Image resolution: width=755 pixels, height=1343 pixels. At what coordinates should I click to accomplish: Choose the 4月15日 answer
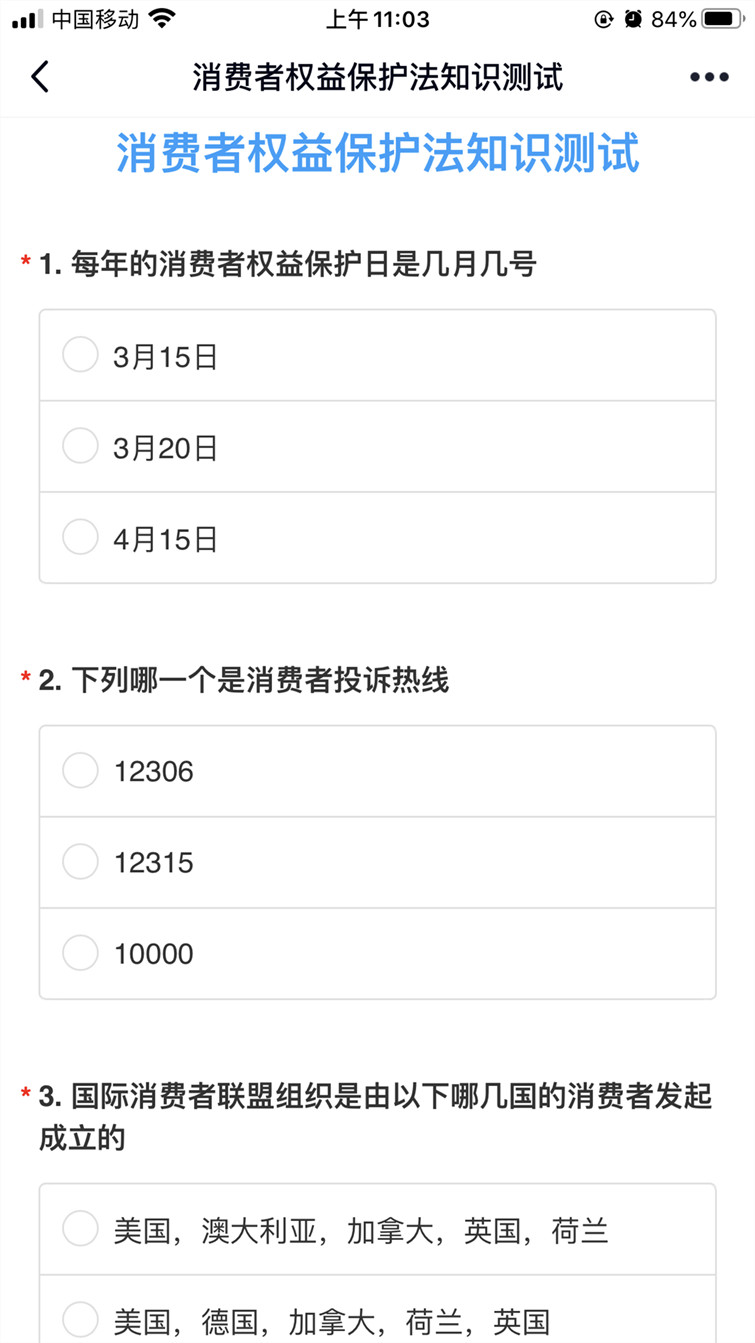[80, 538]
